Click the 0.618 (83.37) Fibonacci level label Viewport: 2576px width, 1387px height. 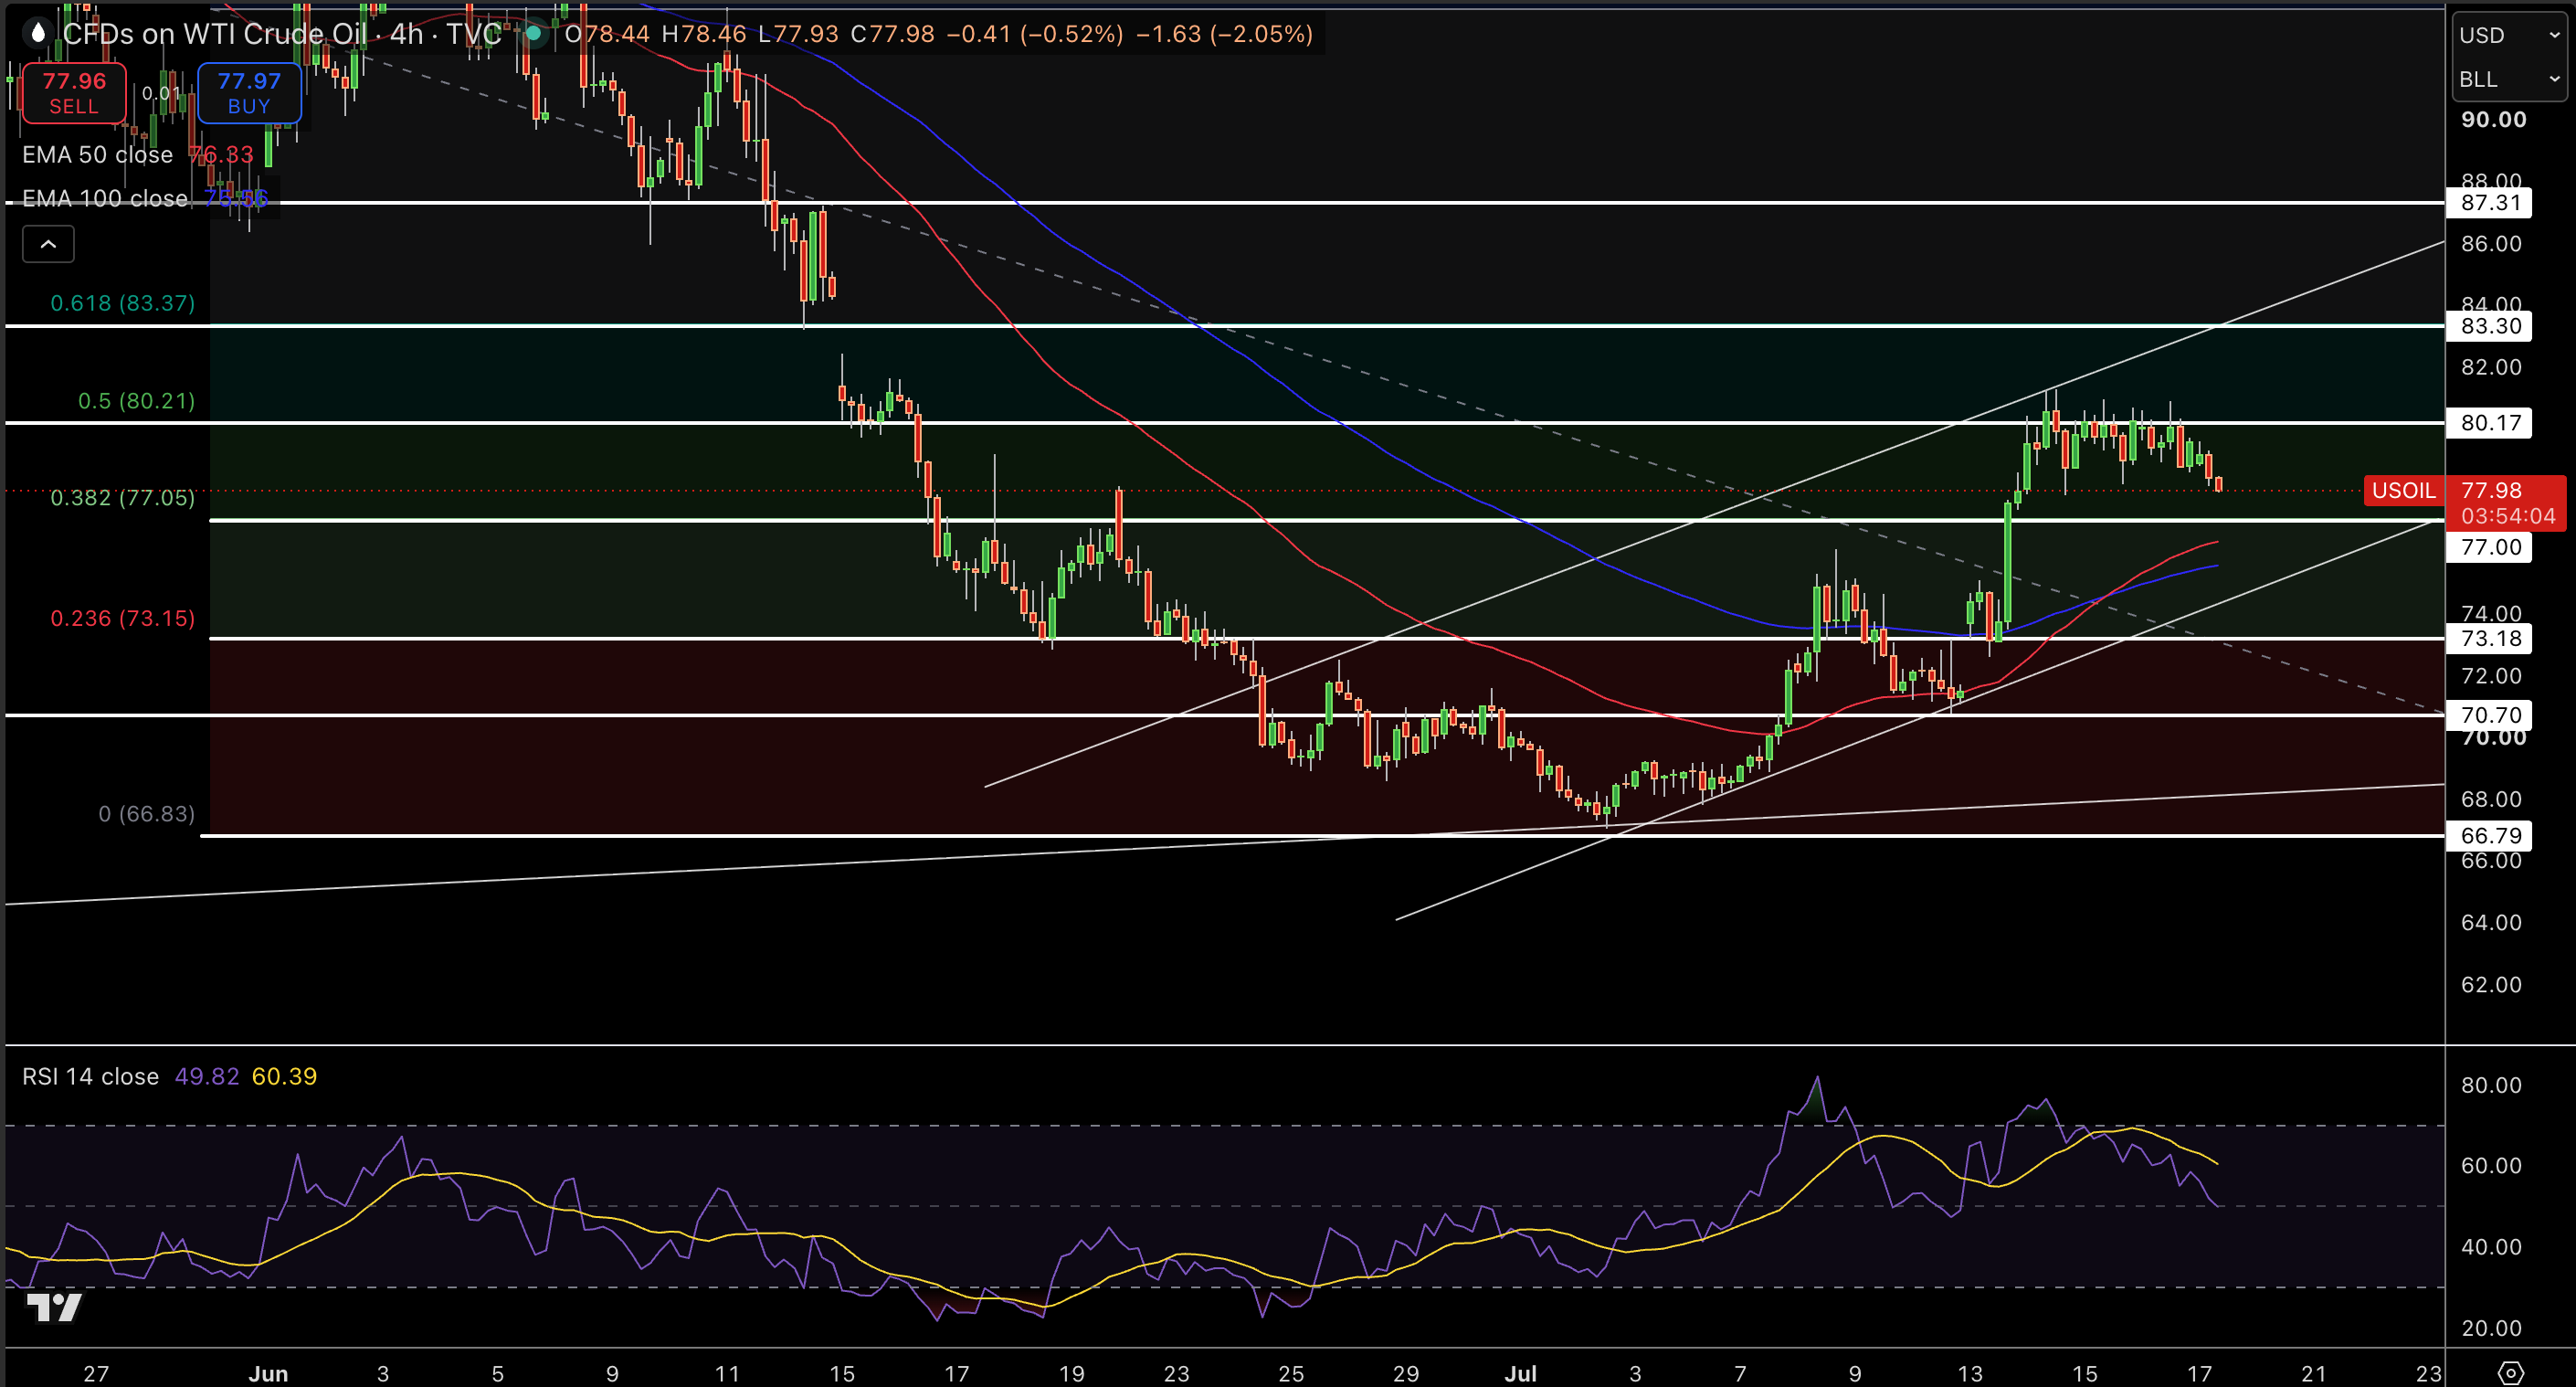(x=123, y=303)
